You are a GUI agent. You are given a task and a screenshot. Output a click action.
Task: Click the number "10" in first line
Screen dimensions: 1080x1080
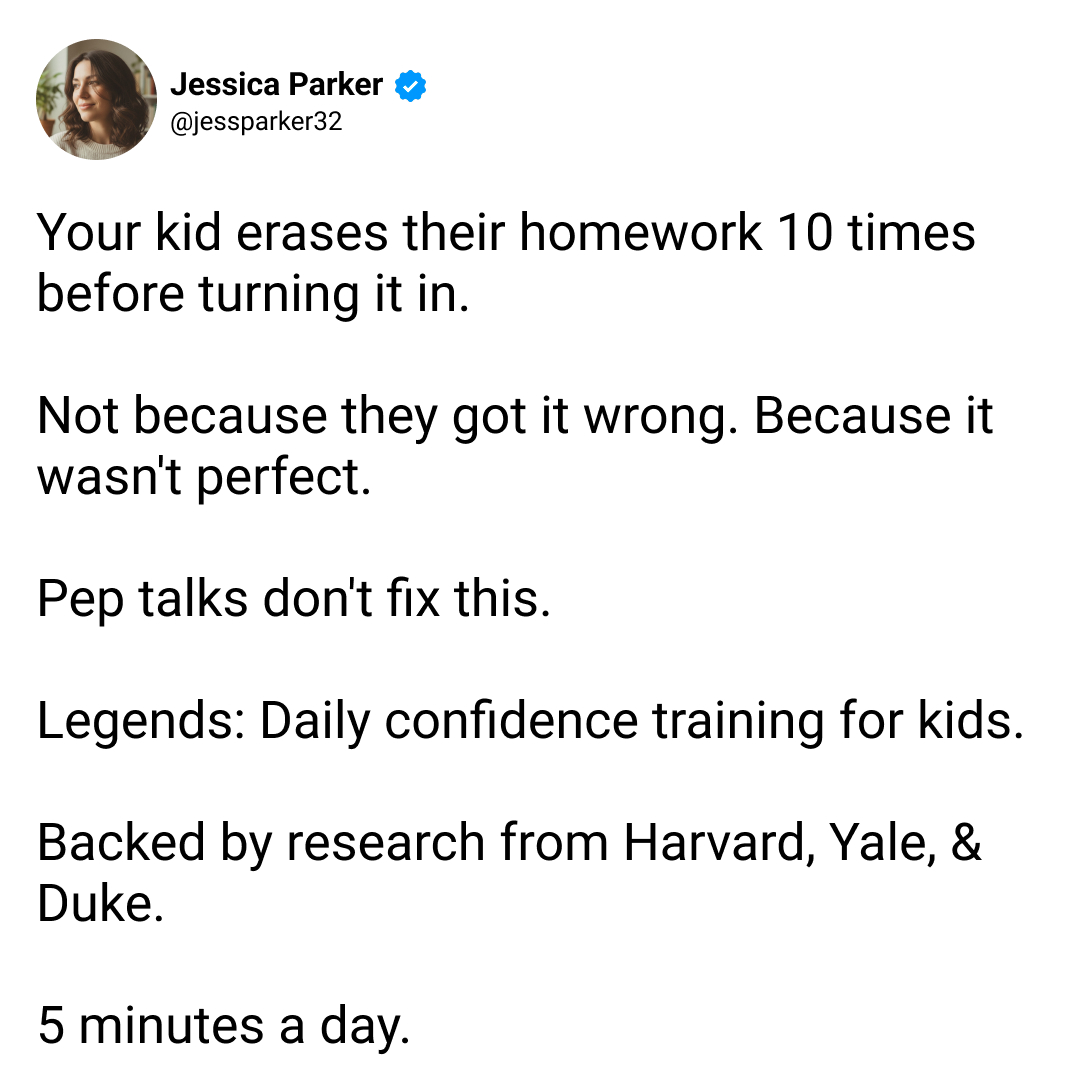click(x=804, y=232)
